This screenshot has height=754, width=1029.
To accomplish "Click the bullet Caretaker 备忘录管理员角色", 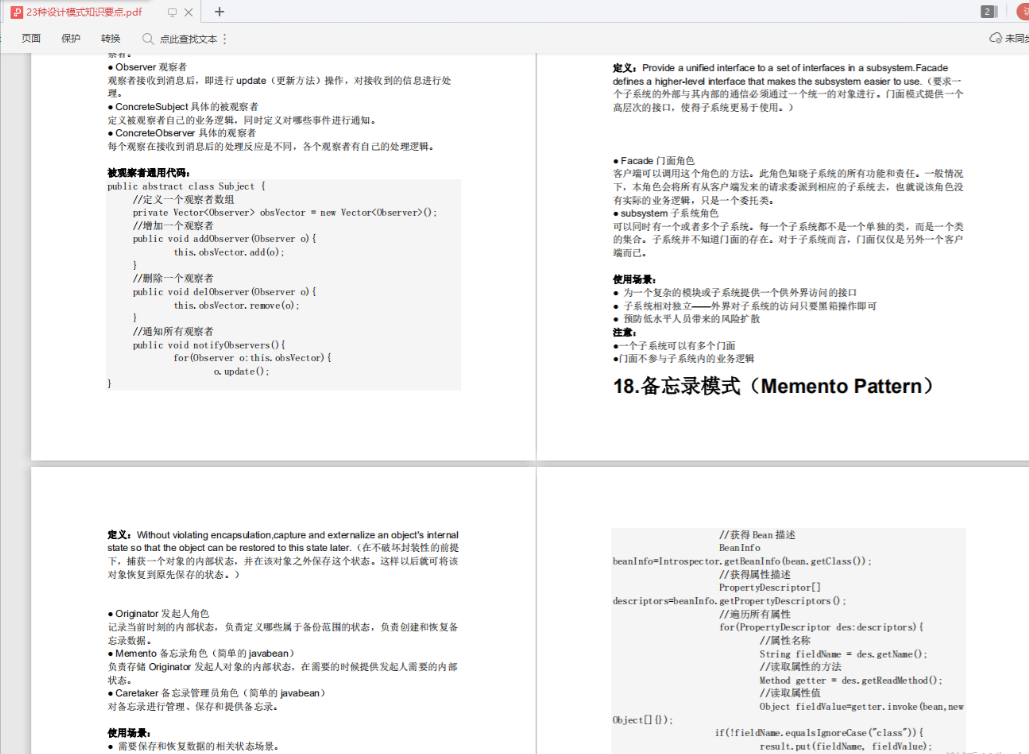I will click(217, 693).
